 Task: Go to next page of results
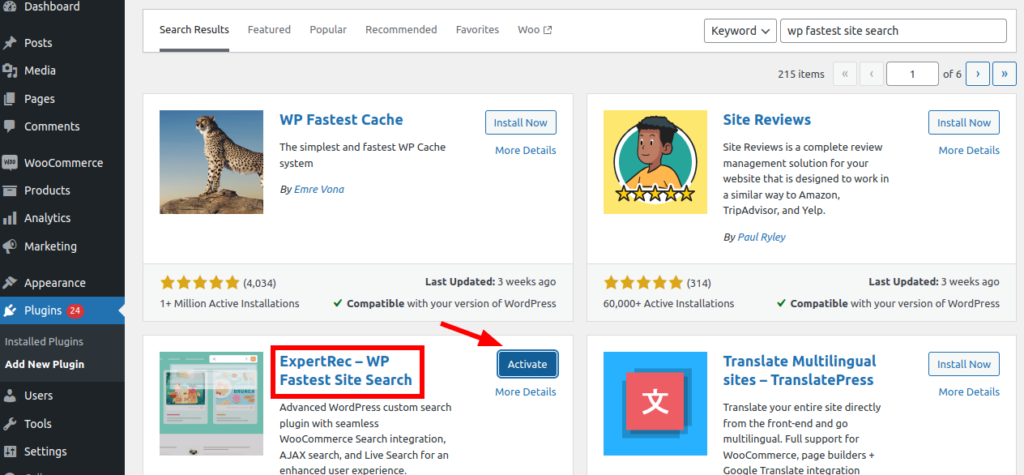977,73
